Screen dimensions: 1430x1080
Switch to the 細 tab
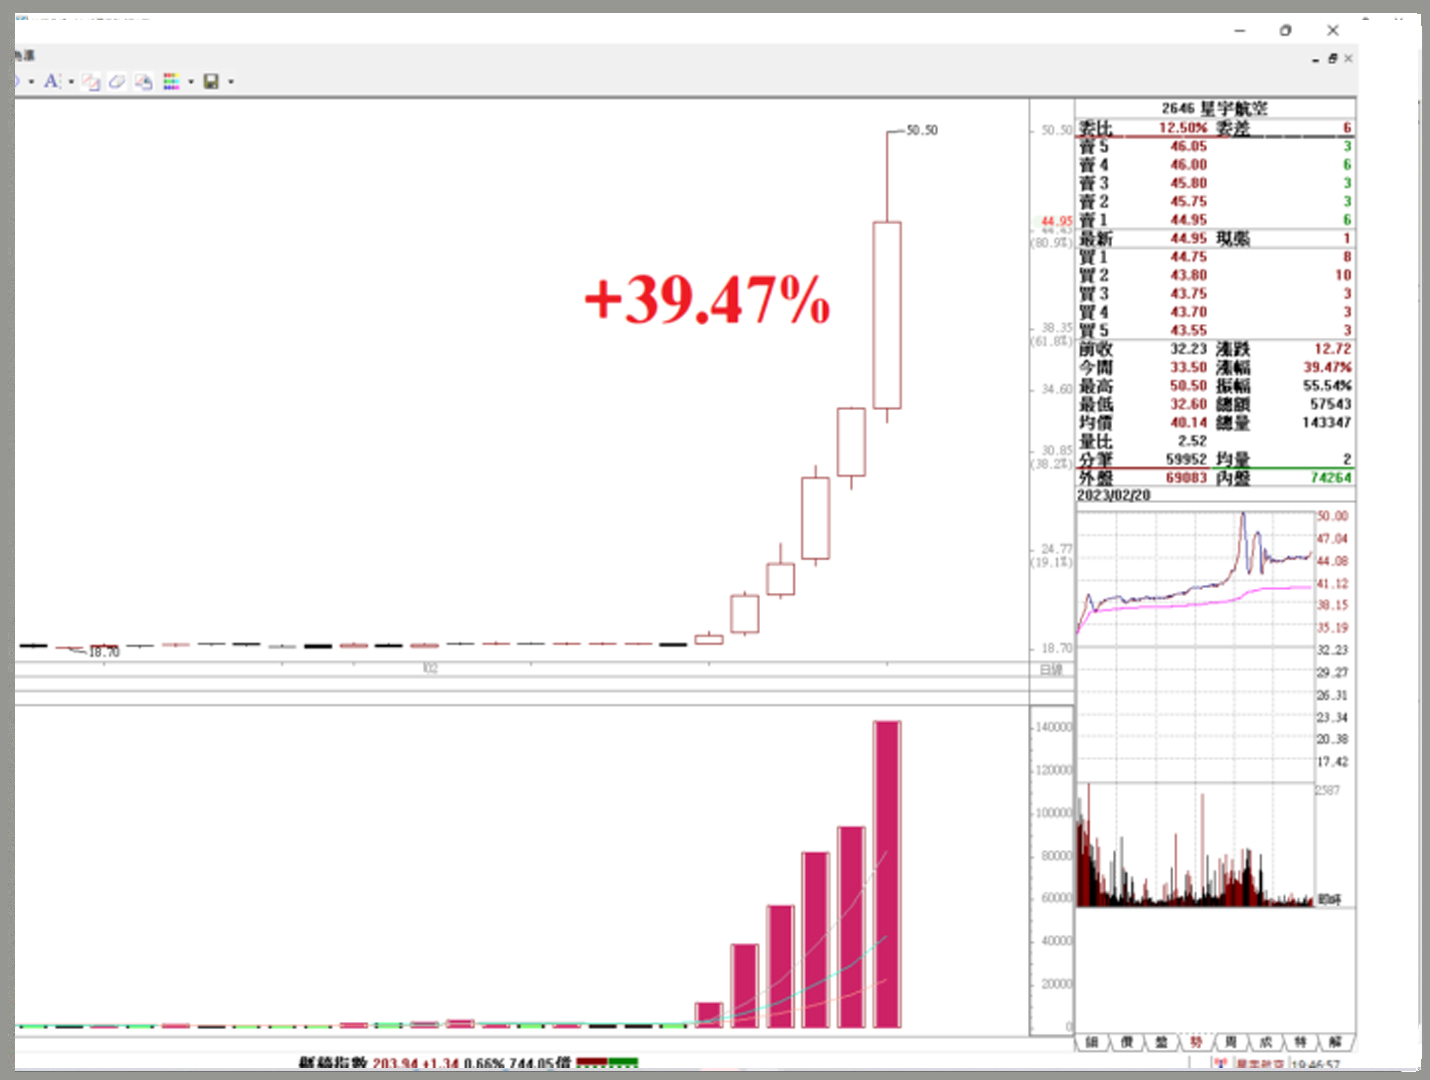[1092, 1042]
